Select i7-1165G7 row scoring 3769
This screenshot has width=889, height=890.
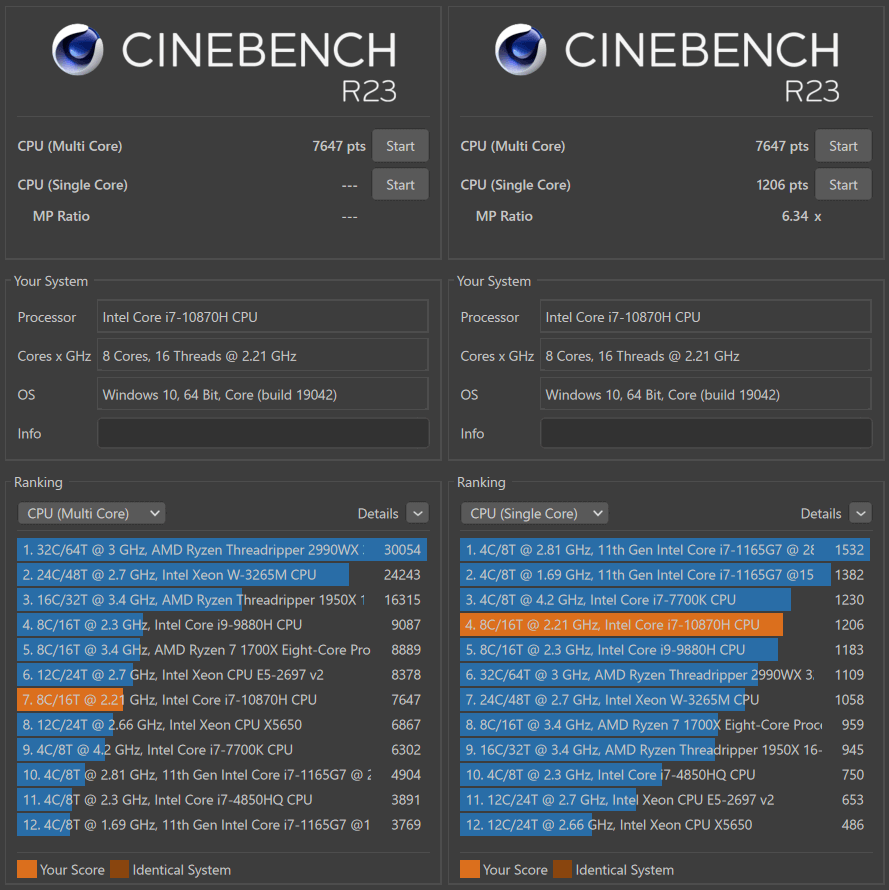222,824
